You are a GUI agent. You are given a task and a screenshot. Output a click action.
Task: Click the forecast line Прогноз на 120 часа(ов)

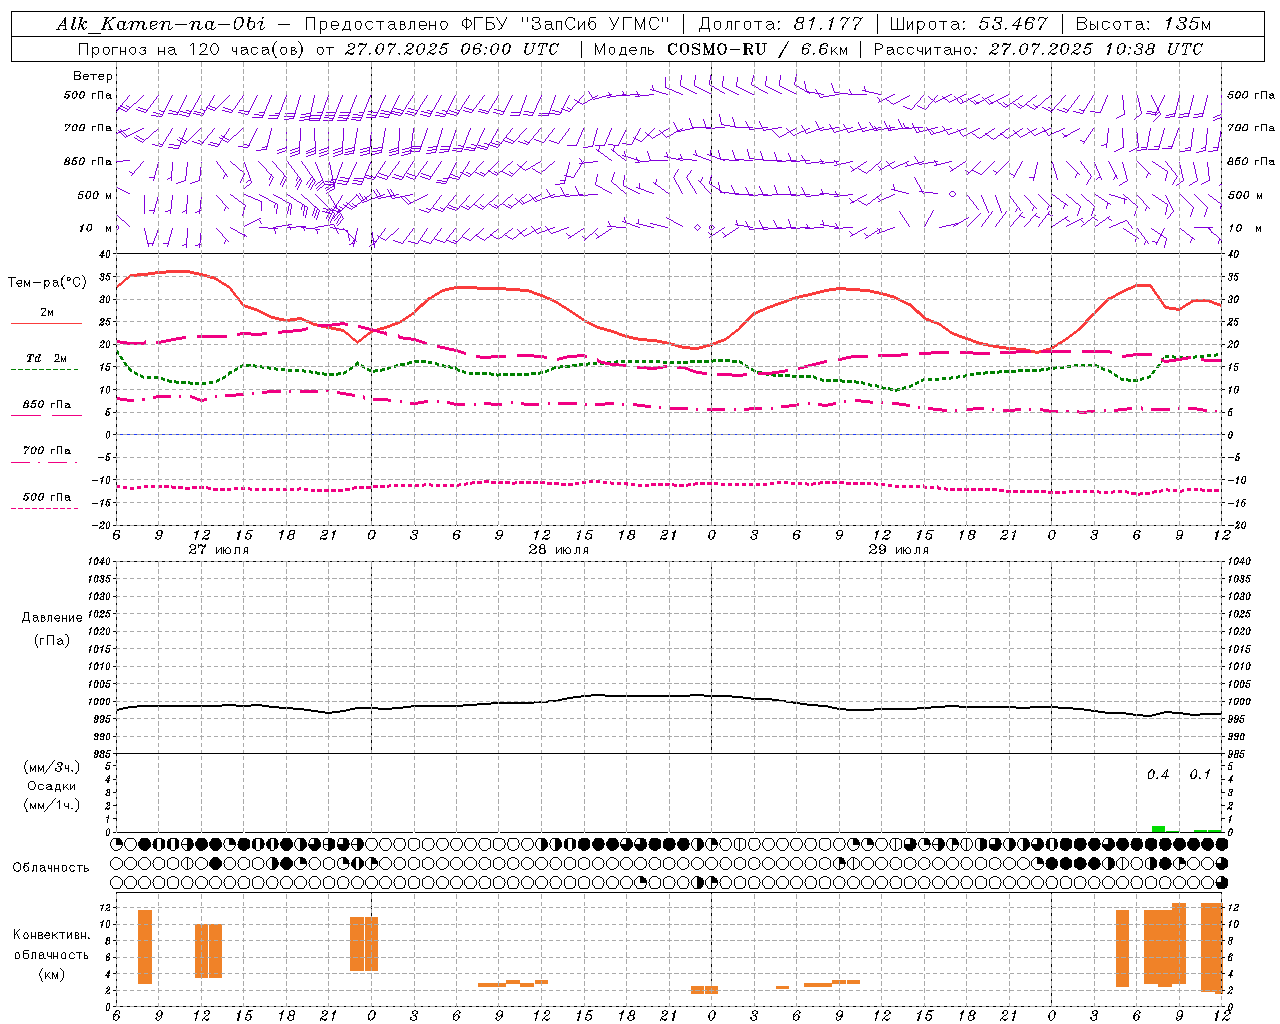(x=192, y=49)
